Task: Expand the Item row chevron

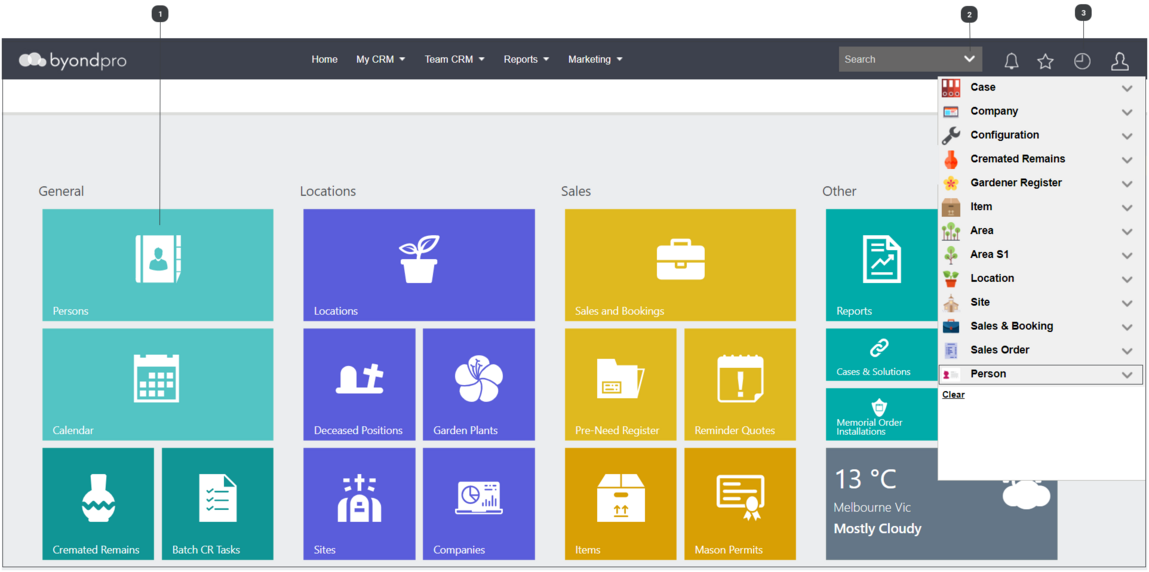Action: tap(1127, 208)
